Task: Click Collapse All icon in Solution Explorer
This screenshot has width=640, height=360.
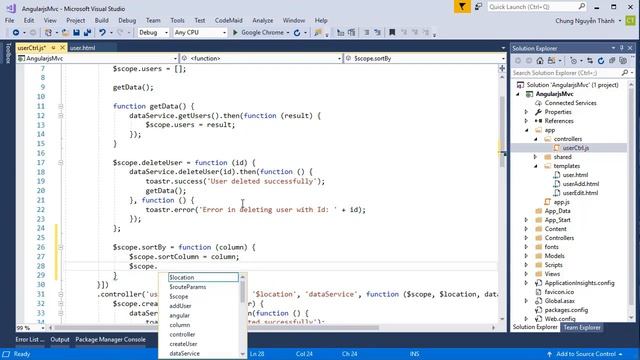Action: 612,60
